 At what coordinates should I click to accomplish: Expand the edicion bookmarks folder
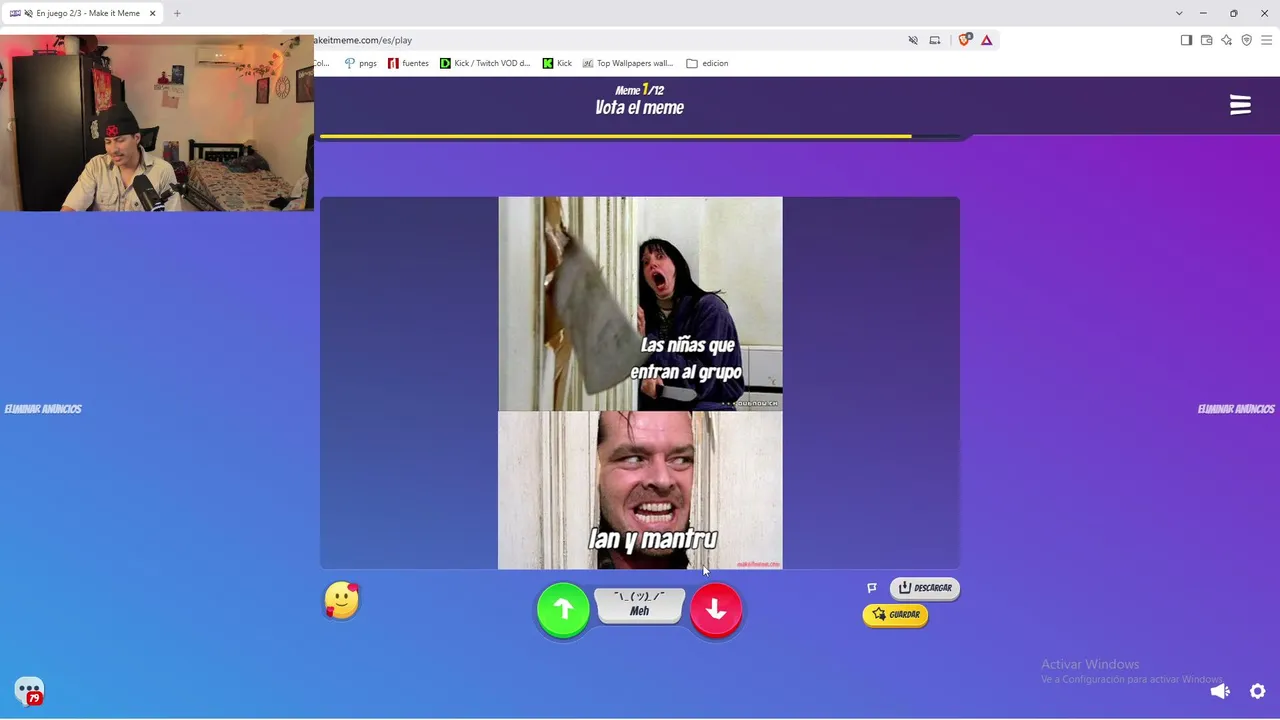click(707, 63)
